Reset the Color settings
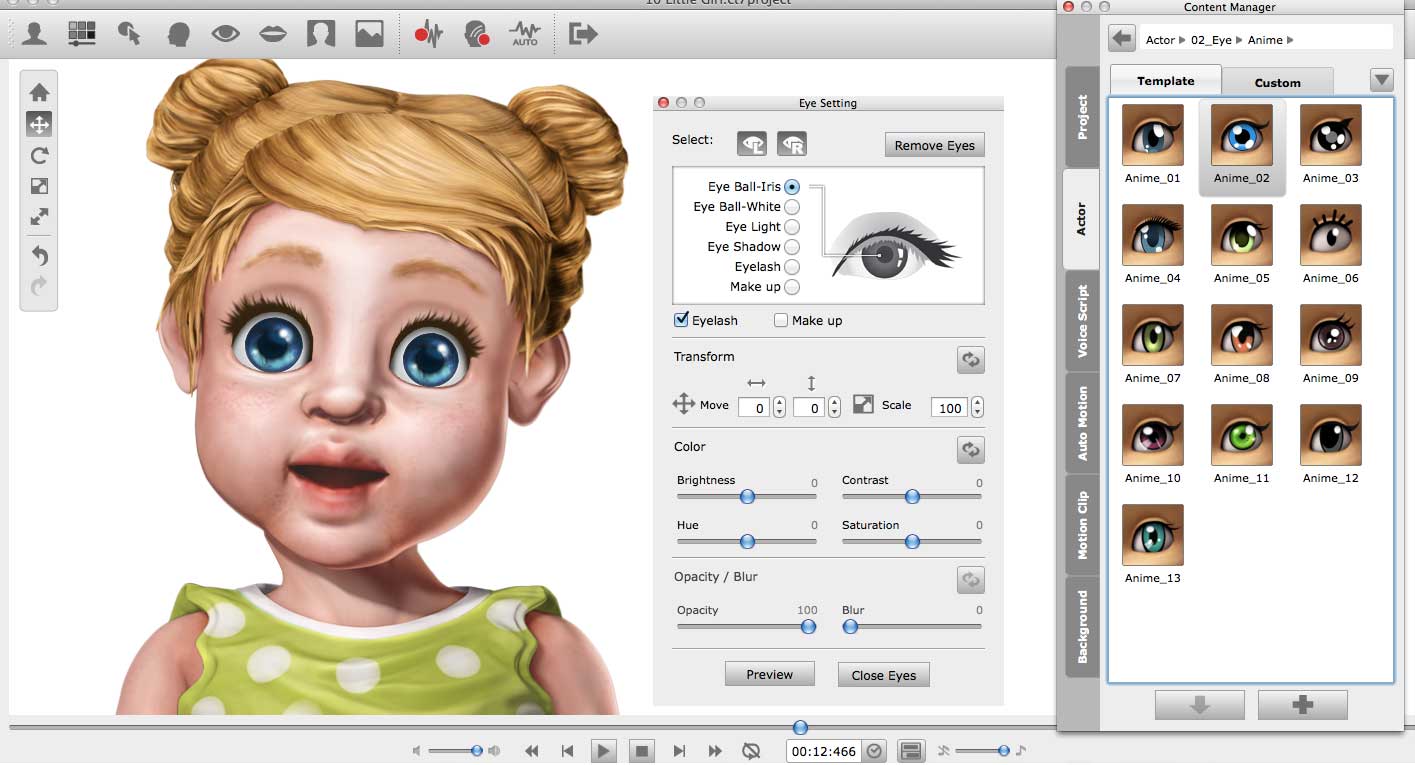Screen dimensions: 1415x765 [970, 450]
